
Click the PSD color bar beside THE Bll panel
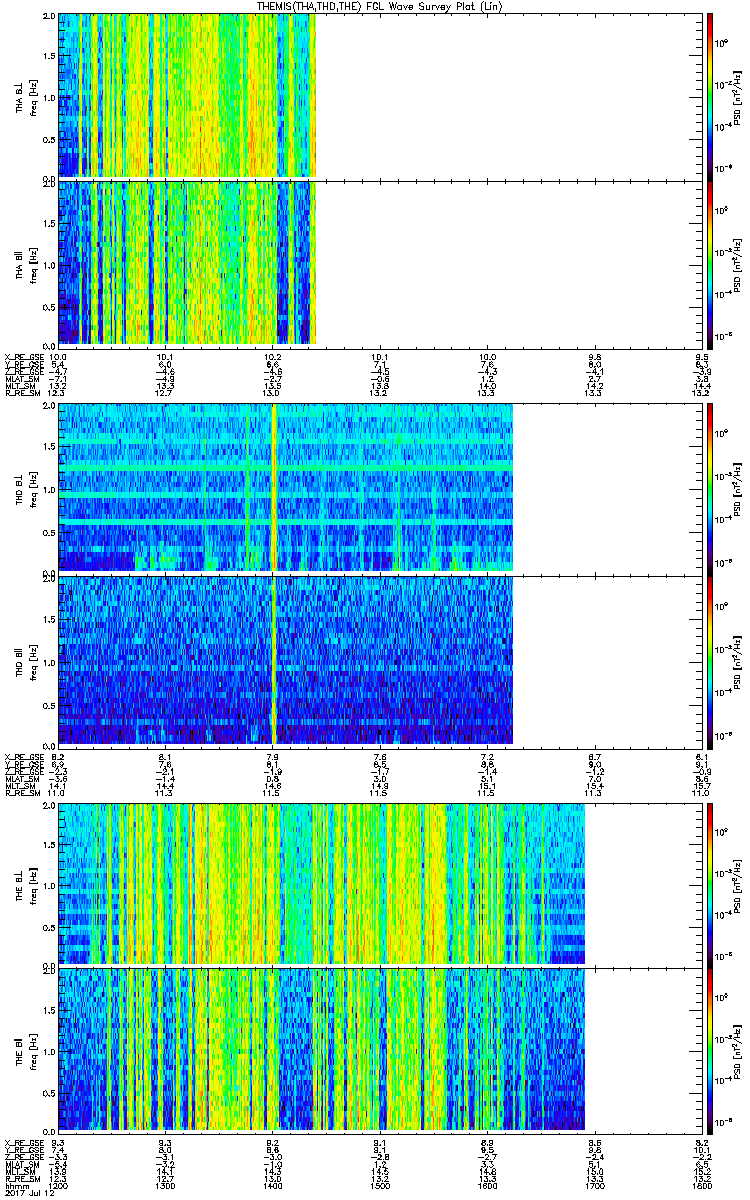[x=710, y=1049]
